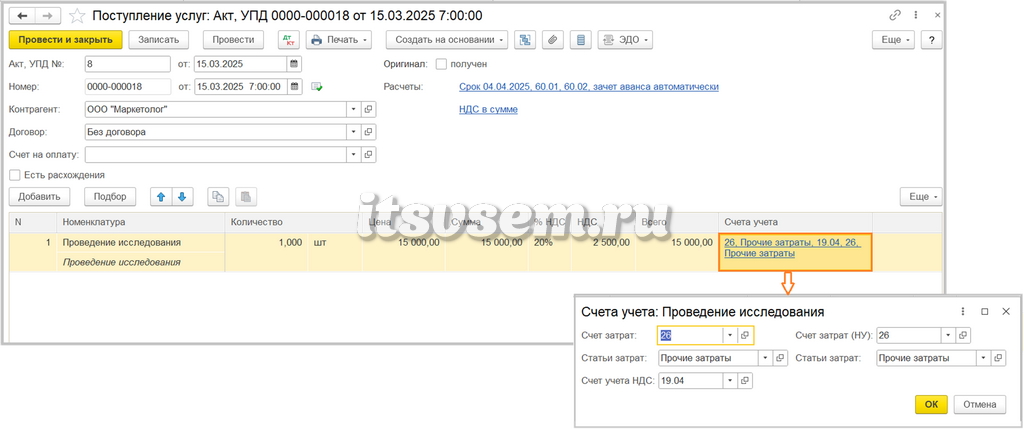Open main window three-dot options menu

coord(917,15)
